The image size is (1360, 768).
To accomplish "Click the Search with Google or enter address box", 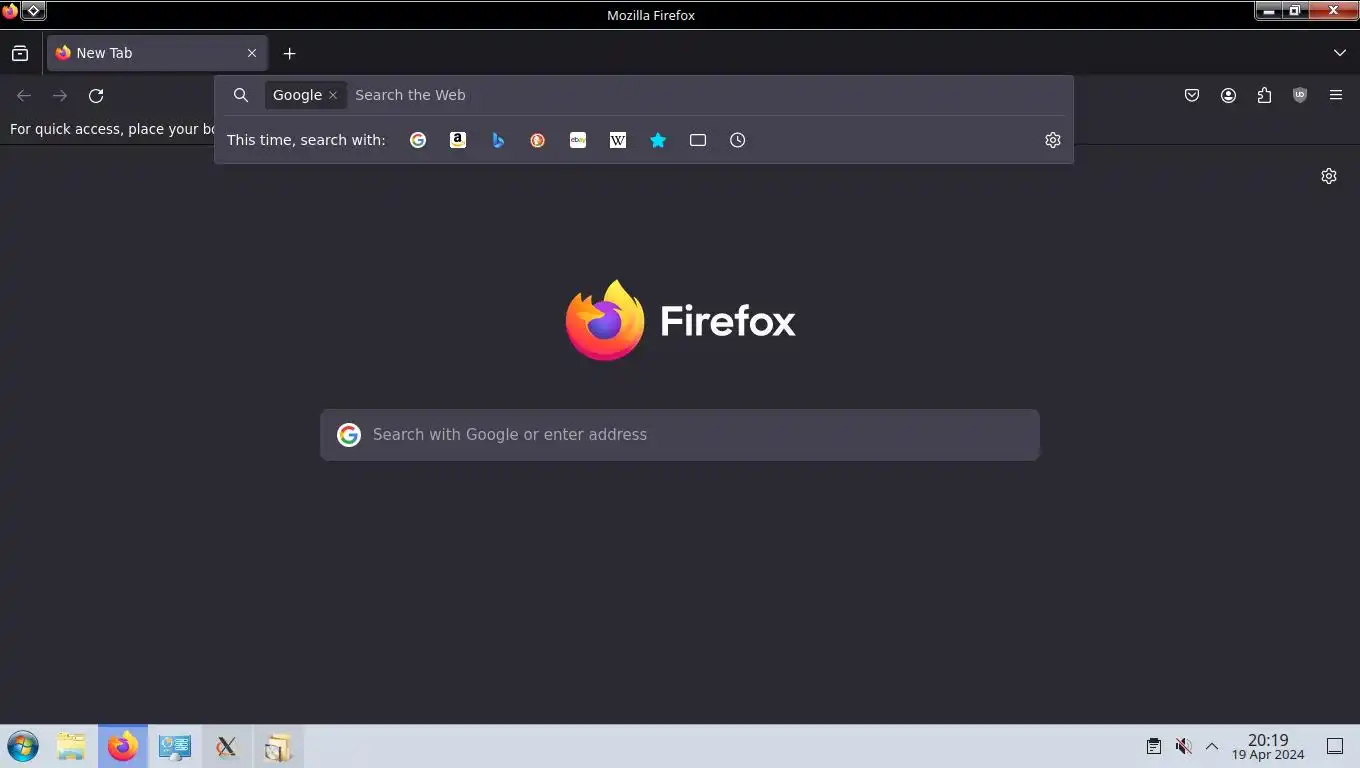I will point(680,435).
